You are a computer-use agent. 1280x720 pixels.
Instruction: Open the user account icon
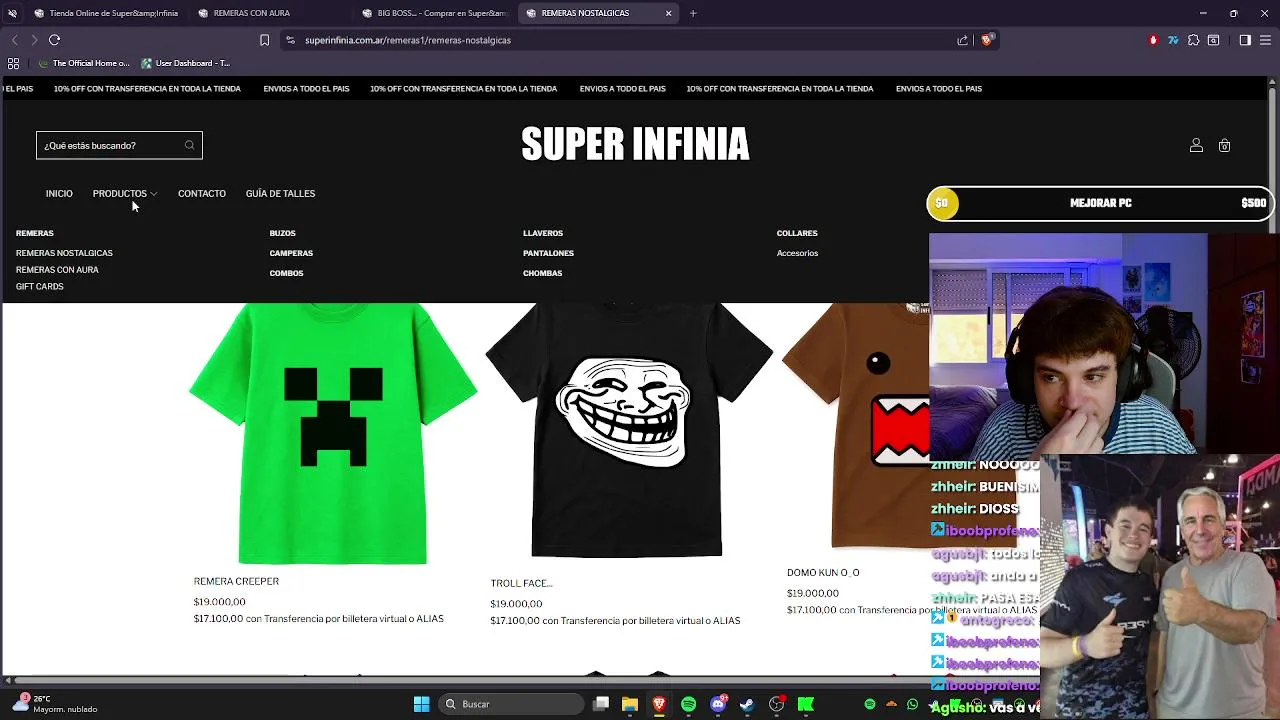[1196, 145]
